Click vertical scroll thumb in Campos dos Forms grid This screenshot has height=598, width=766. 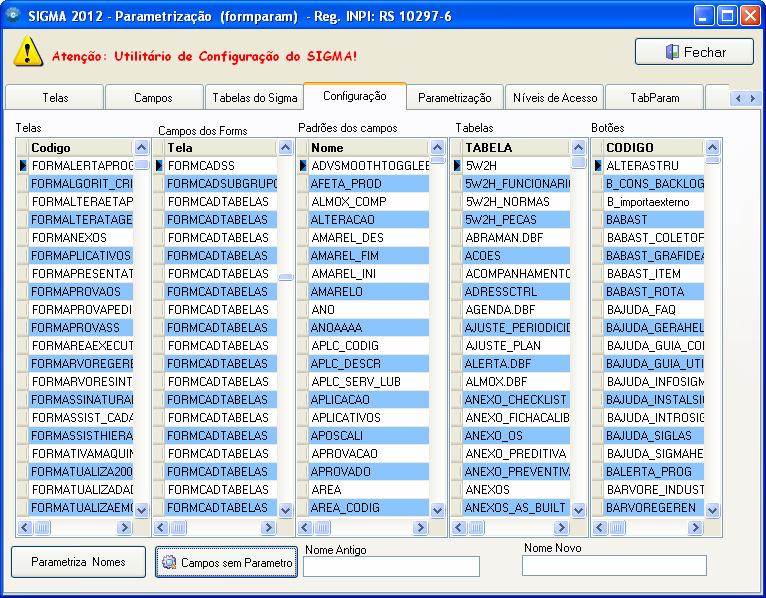(286, 277)
